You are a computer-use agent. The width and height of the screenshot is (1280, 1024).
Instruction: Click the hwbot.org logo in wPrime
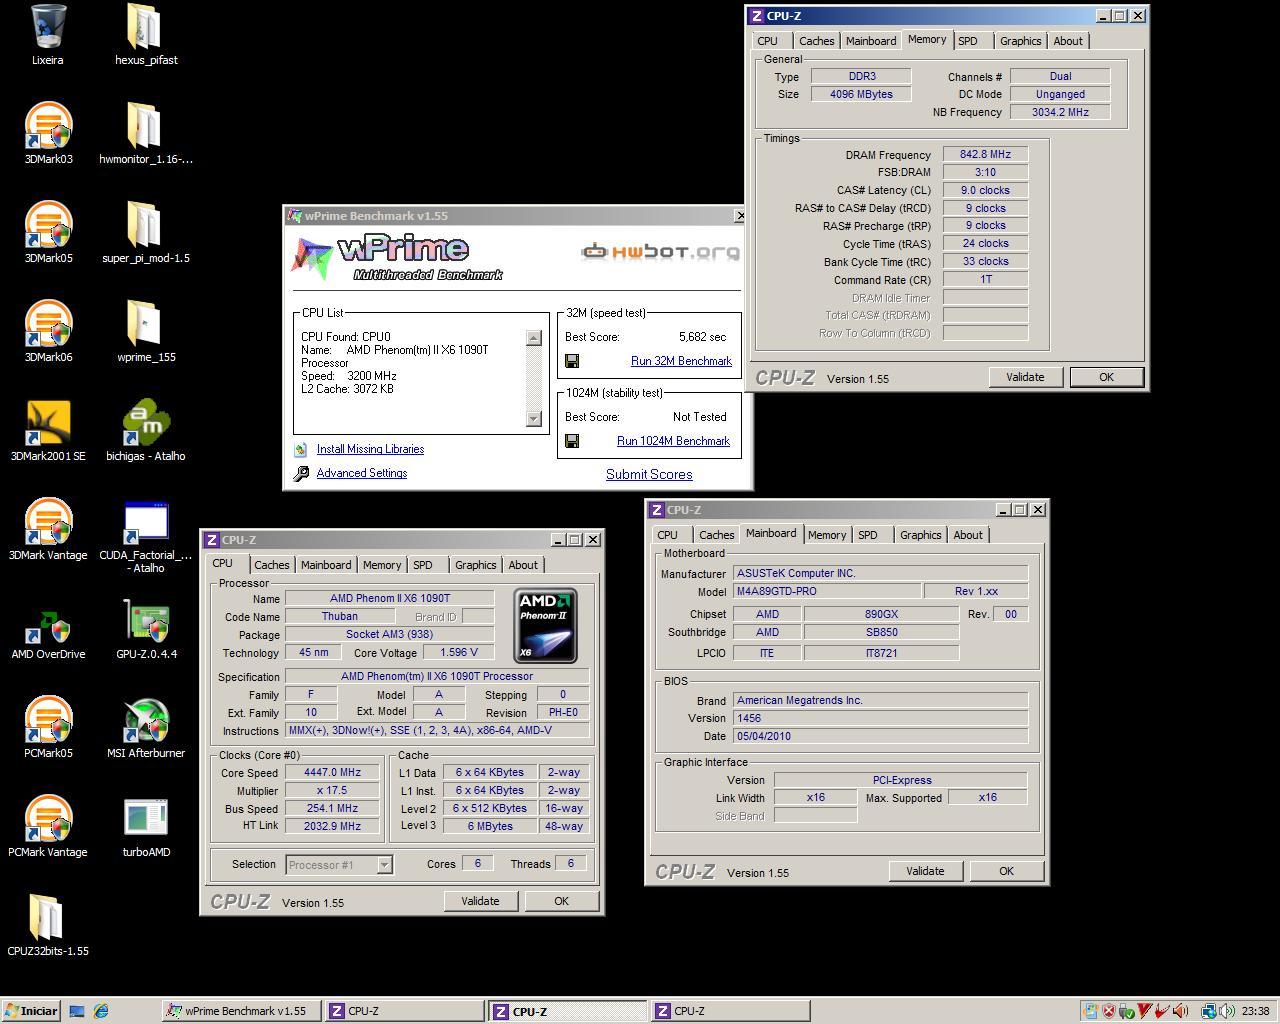[x=660, y=251]
